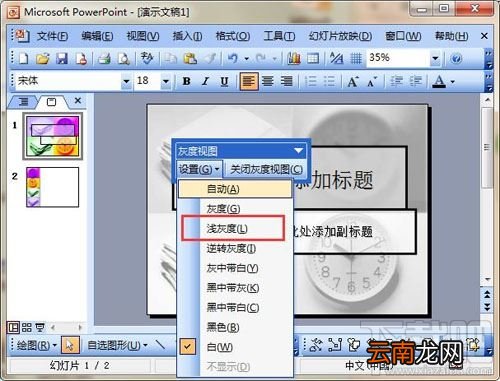This screenshot has width=500, height=381.
Task: Increase font size with large A icon
Action: [x=353, y=81]
